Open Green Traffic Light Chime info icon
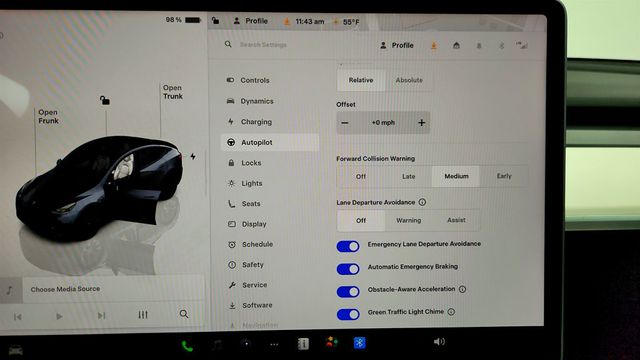Image resolution: width=640 pixels, height=360 pixels. pos(451,312)
